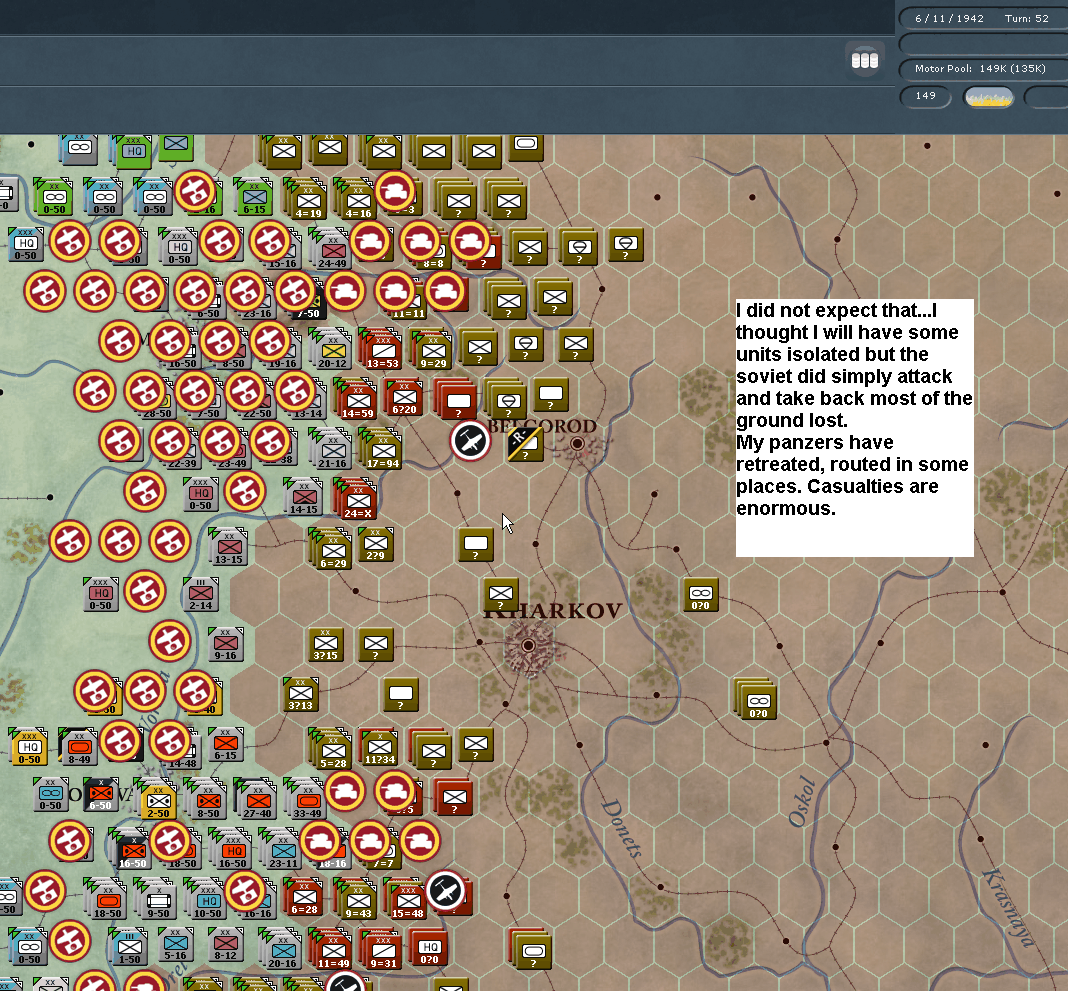This screenshot has height=991, width=1068.
Task: Select the red 24=X infantry stack
Action: (357, 499)
